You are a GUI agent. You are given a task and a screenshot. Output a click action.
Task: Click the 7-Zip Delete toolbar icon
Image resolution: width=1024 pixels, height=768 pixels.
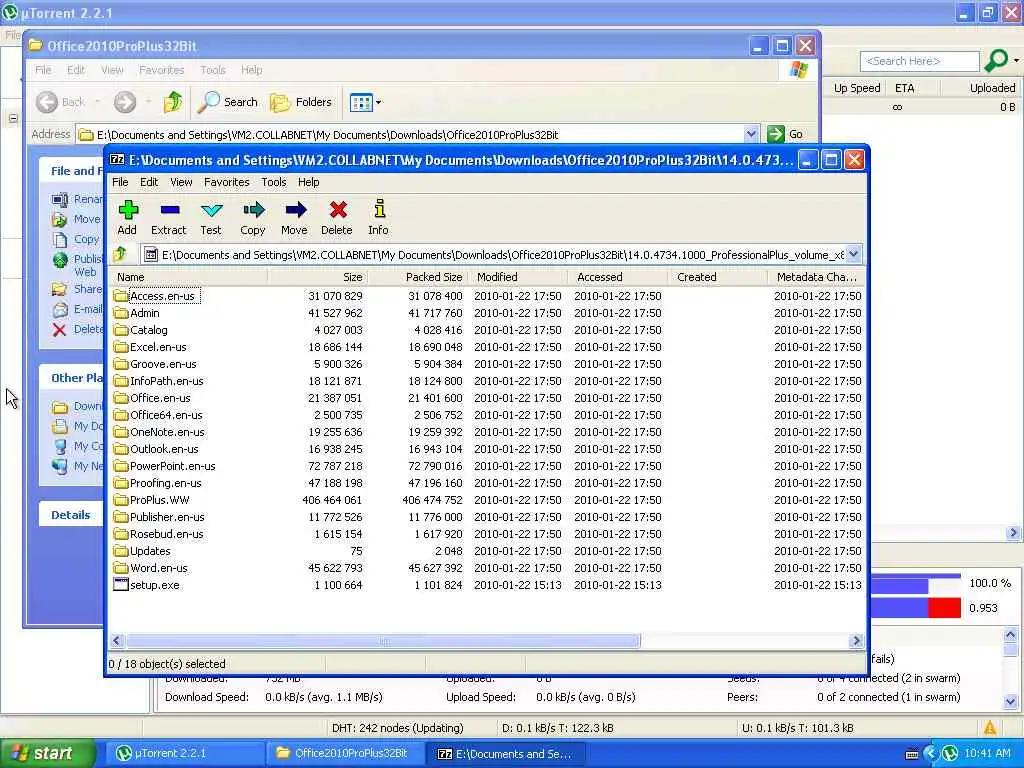[x=338, y=210]
